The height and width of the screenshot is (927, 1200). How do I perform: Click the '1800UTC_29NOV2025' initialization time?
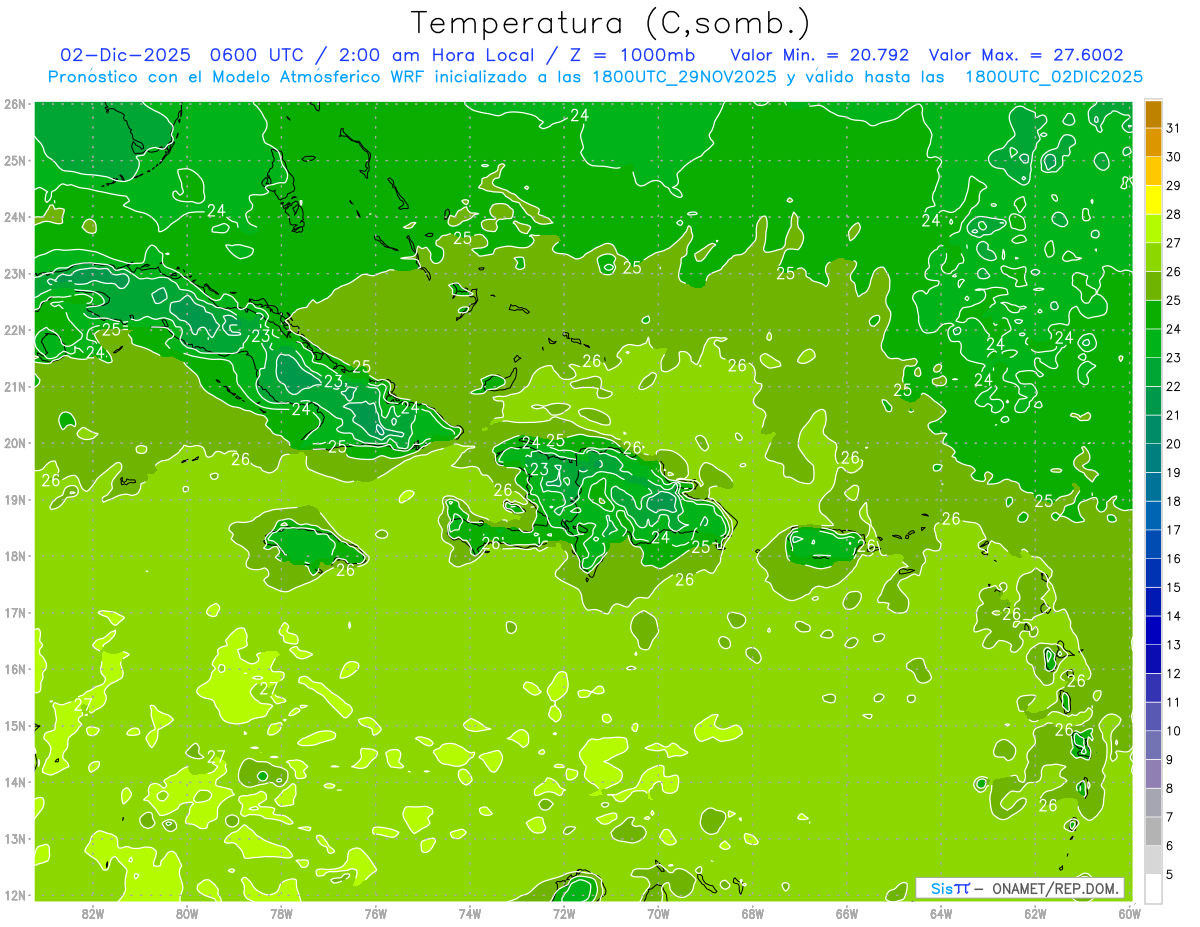pos(684,77)
